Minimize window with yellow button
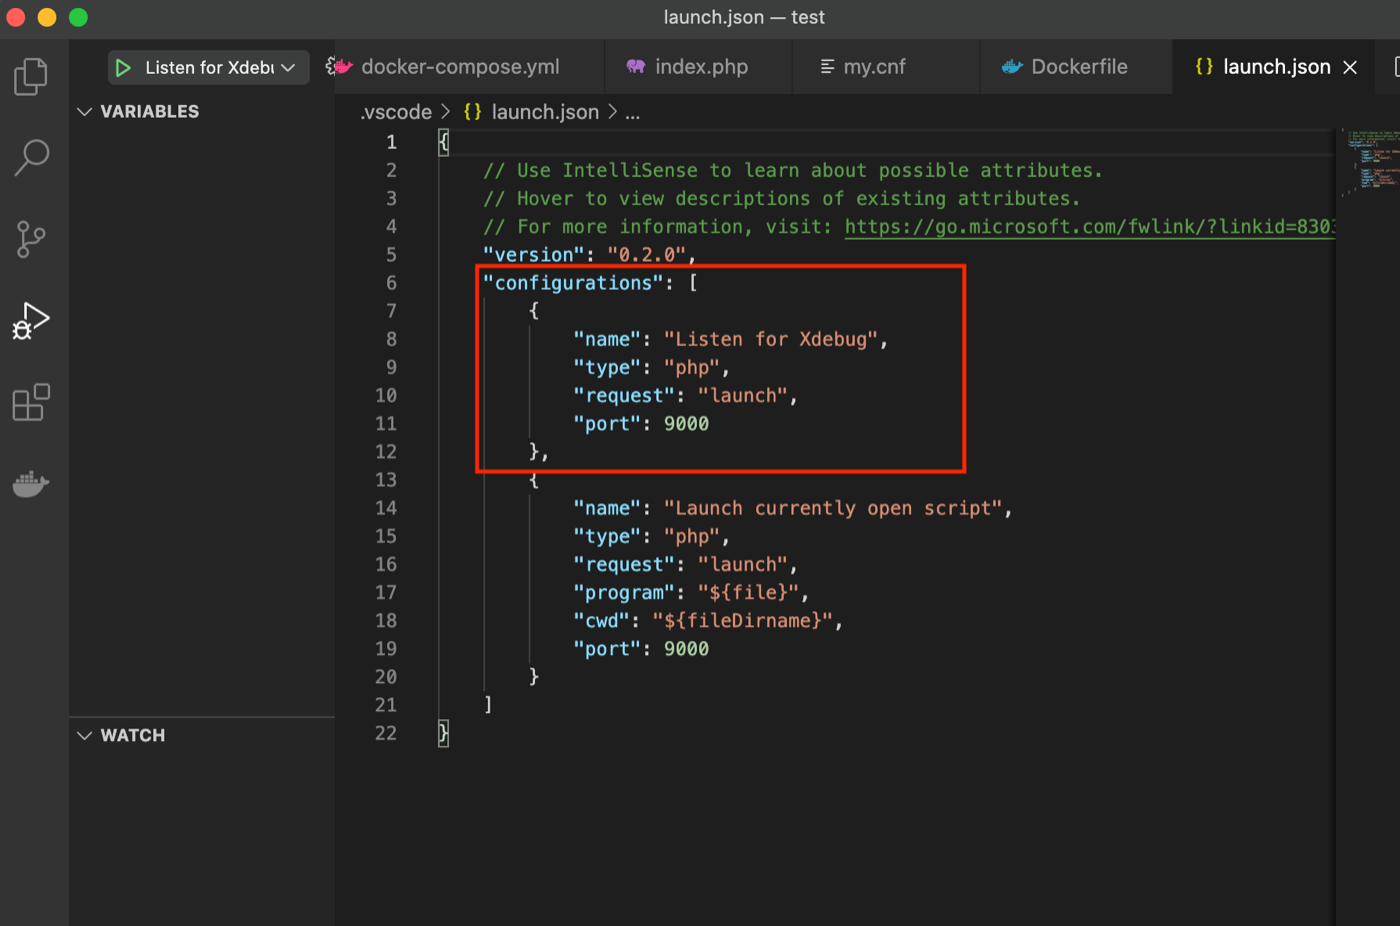The image size is (1400, 926). [x=47, y=17]
